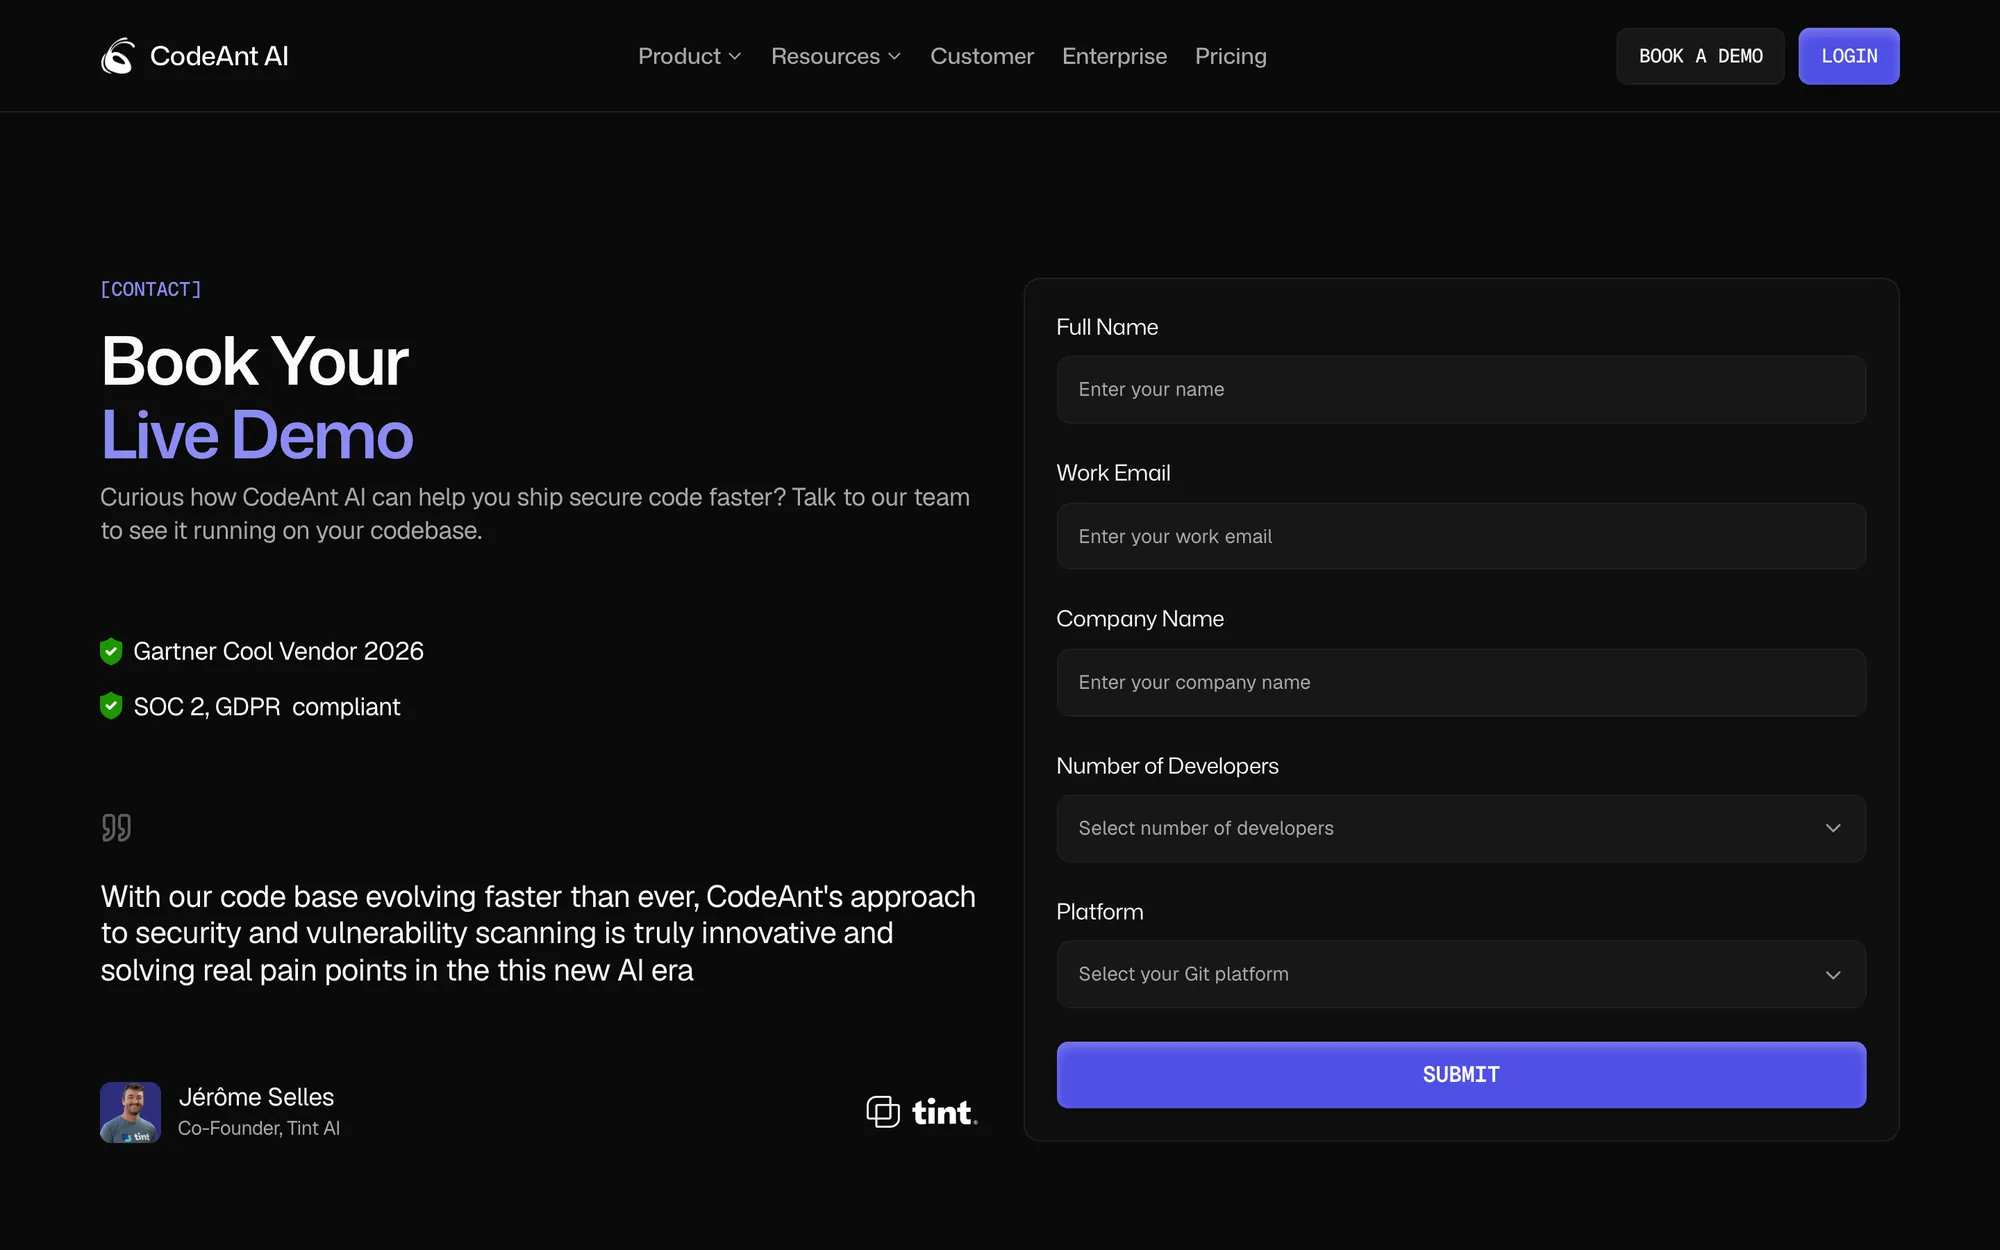Click the Work Email input field

click(x=1461, y=536)
